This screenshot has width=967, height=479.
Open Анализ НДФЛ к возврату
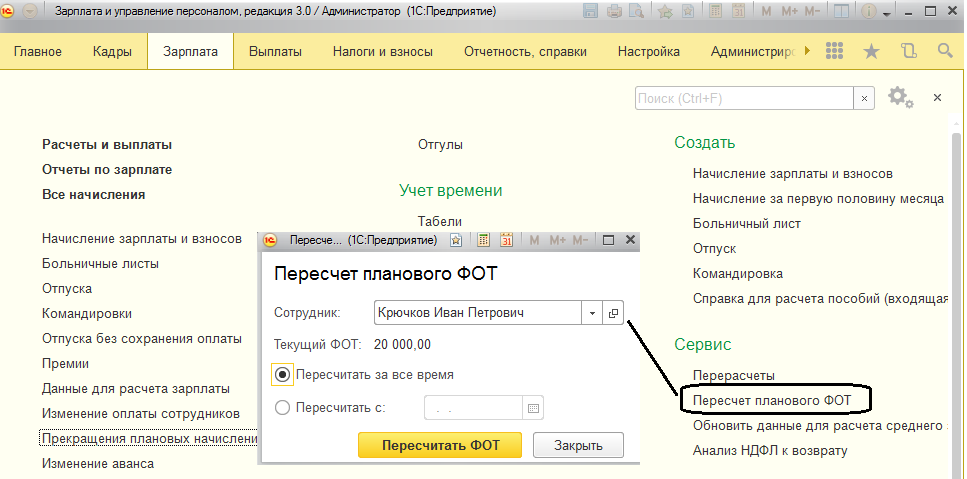(x=770, y=451)
